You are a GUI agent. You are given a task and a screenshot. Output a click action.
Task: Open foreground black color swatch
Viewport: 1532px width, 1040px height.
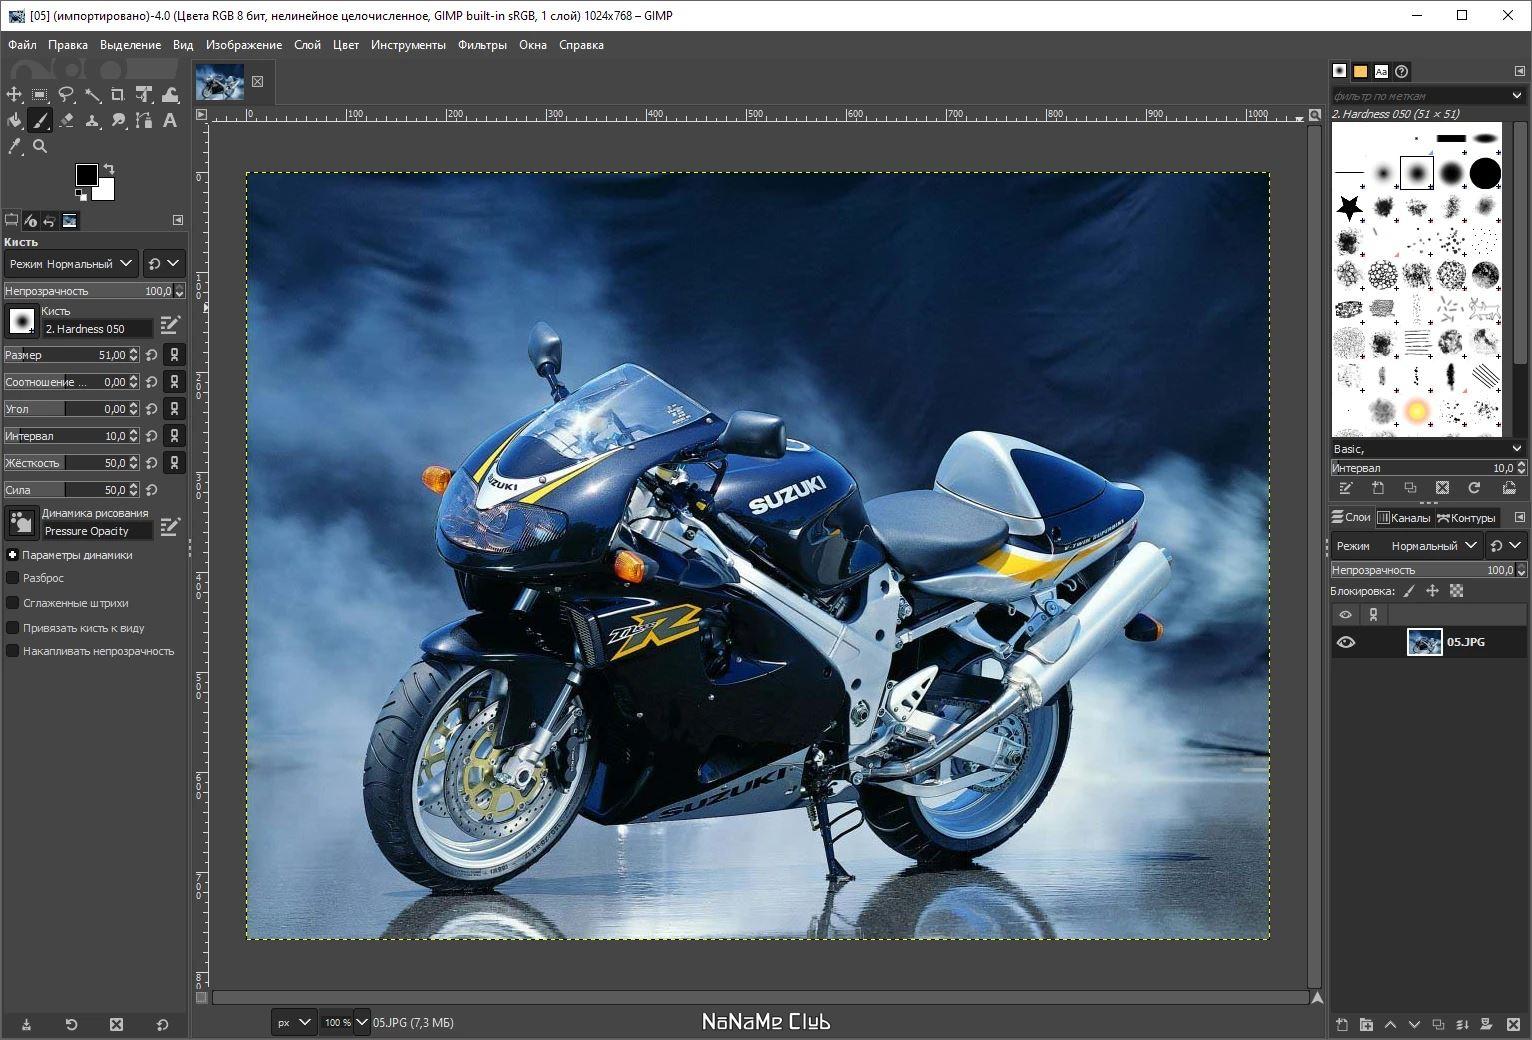[x=87, y=175]
